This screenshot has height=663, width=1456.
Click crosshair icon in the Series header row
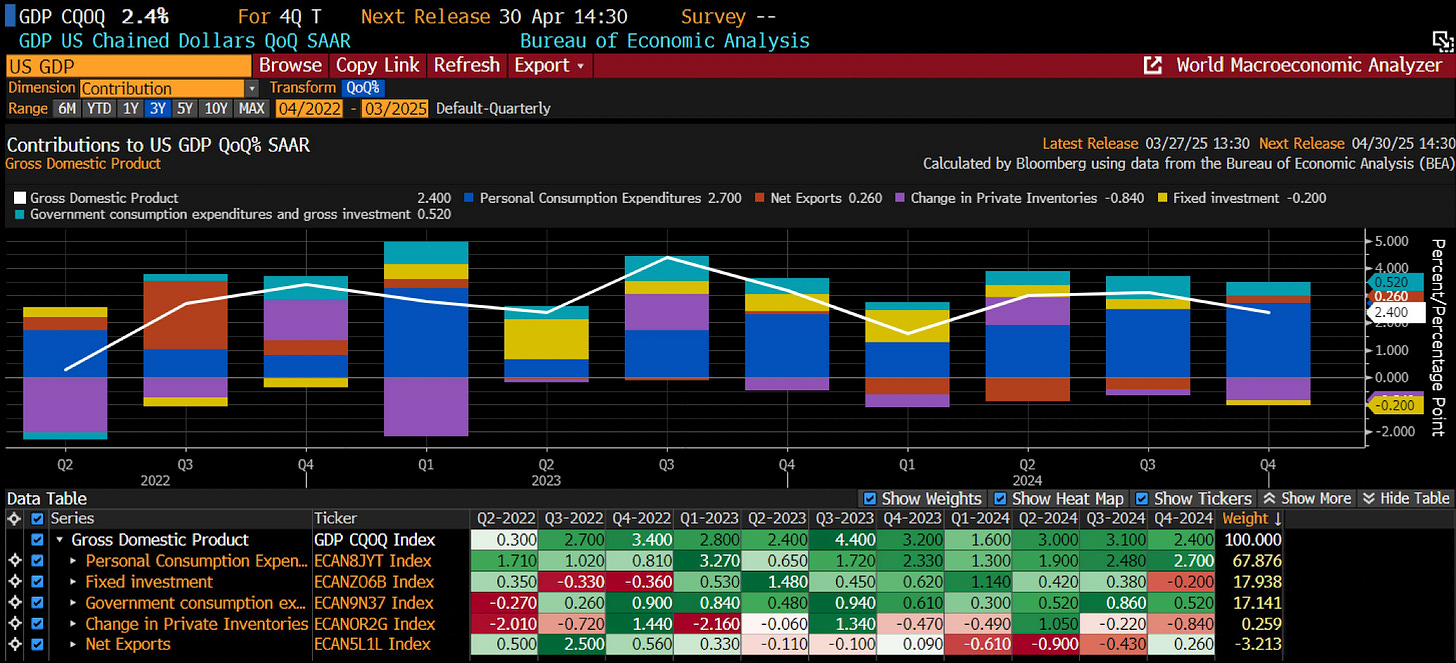tap(14, 518)
